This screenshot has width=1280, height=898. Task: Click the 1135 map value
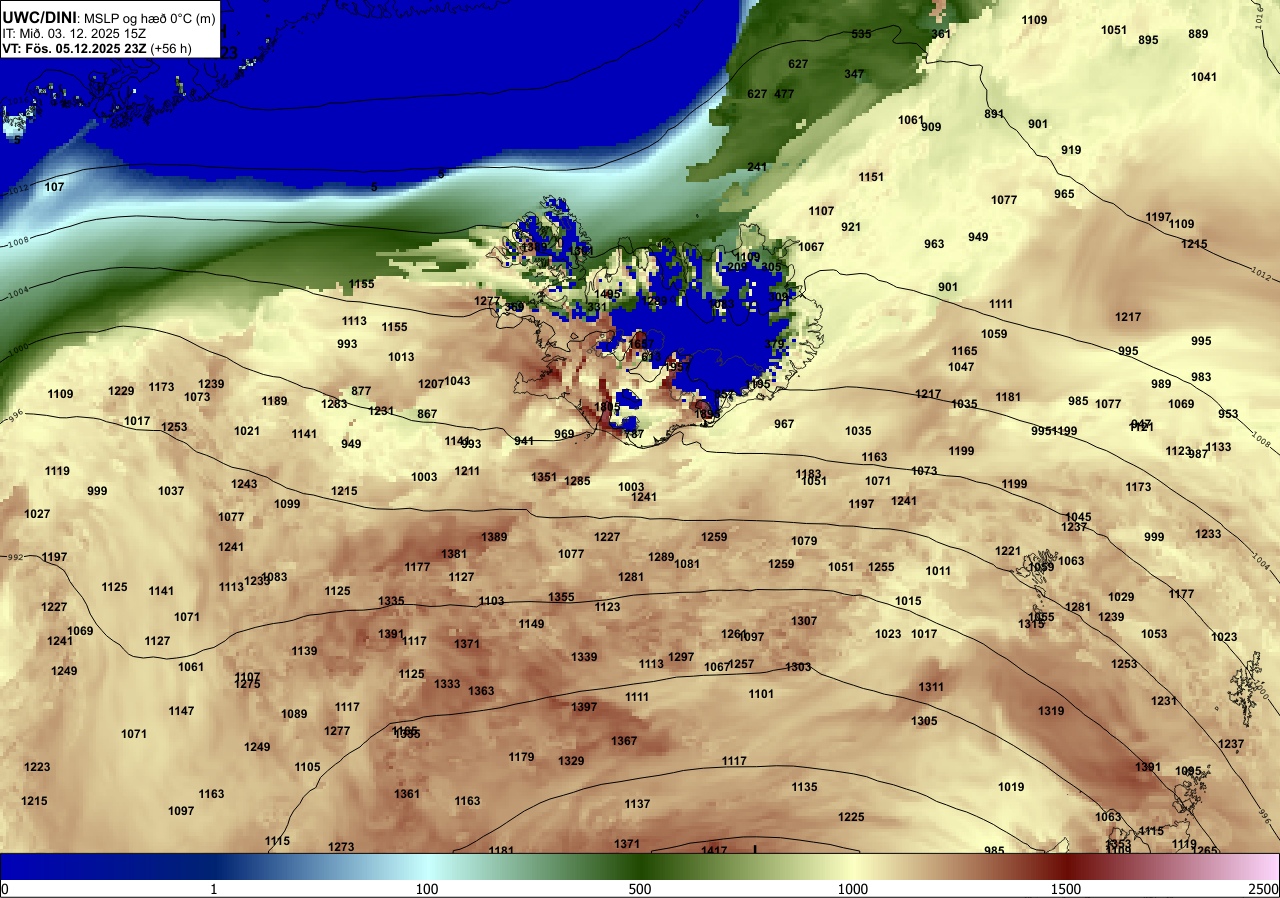point(804,787)
